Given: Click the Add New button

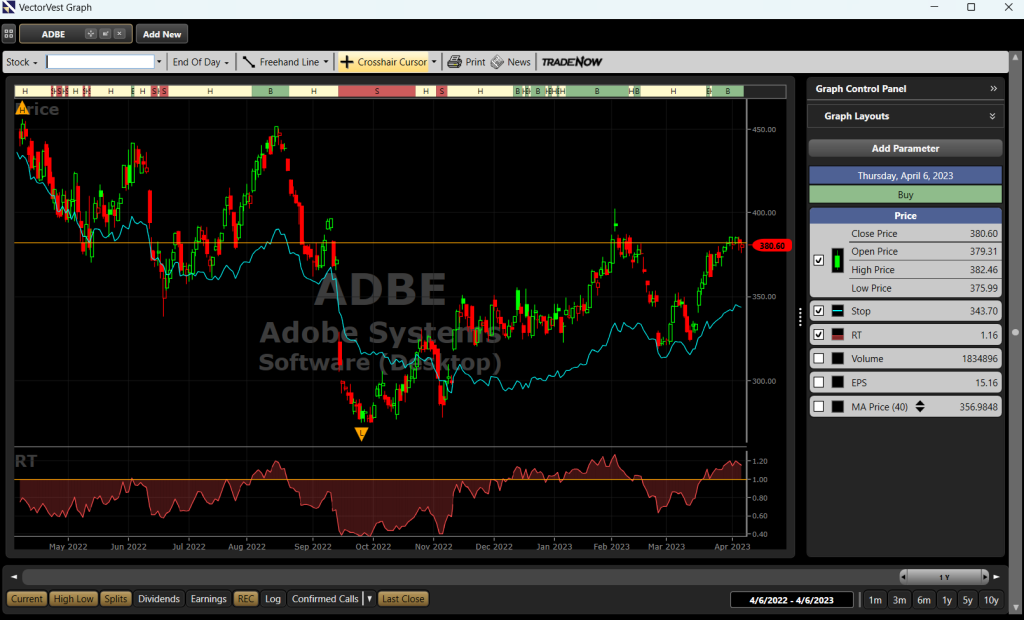Looking at the screenshot, I should click(x=162, y=34).
